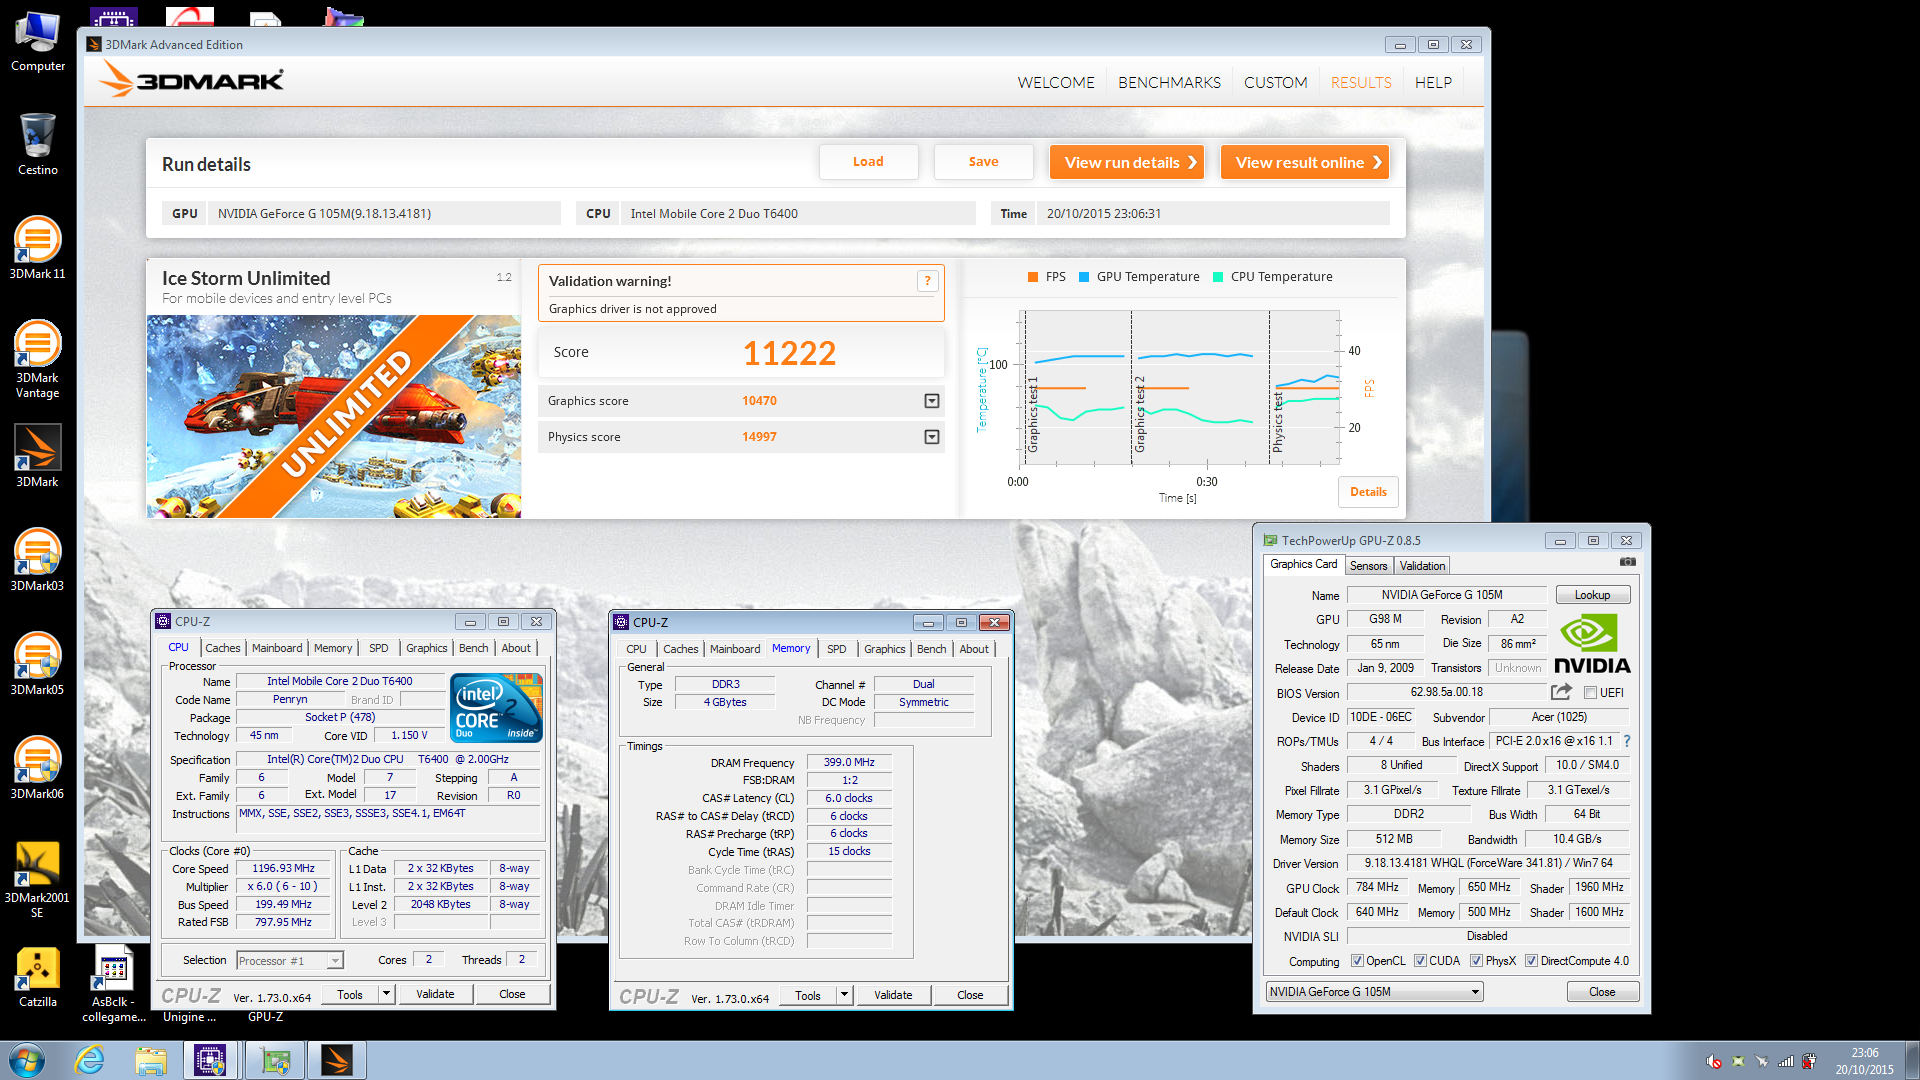Switch to 3DMark via taskbar icon
1920x1080 pixels.
click(336, 1060)
